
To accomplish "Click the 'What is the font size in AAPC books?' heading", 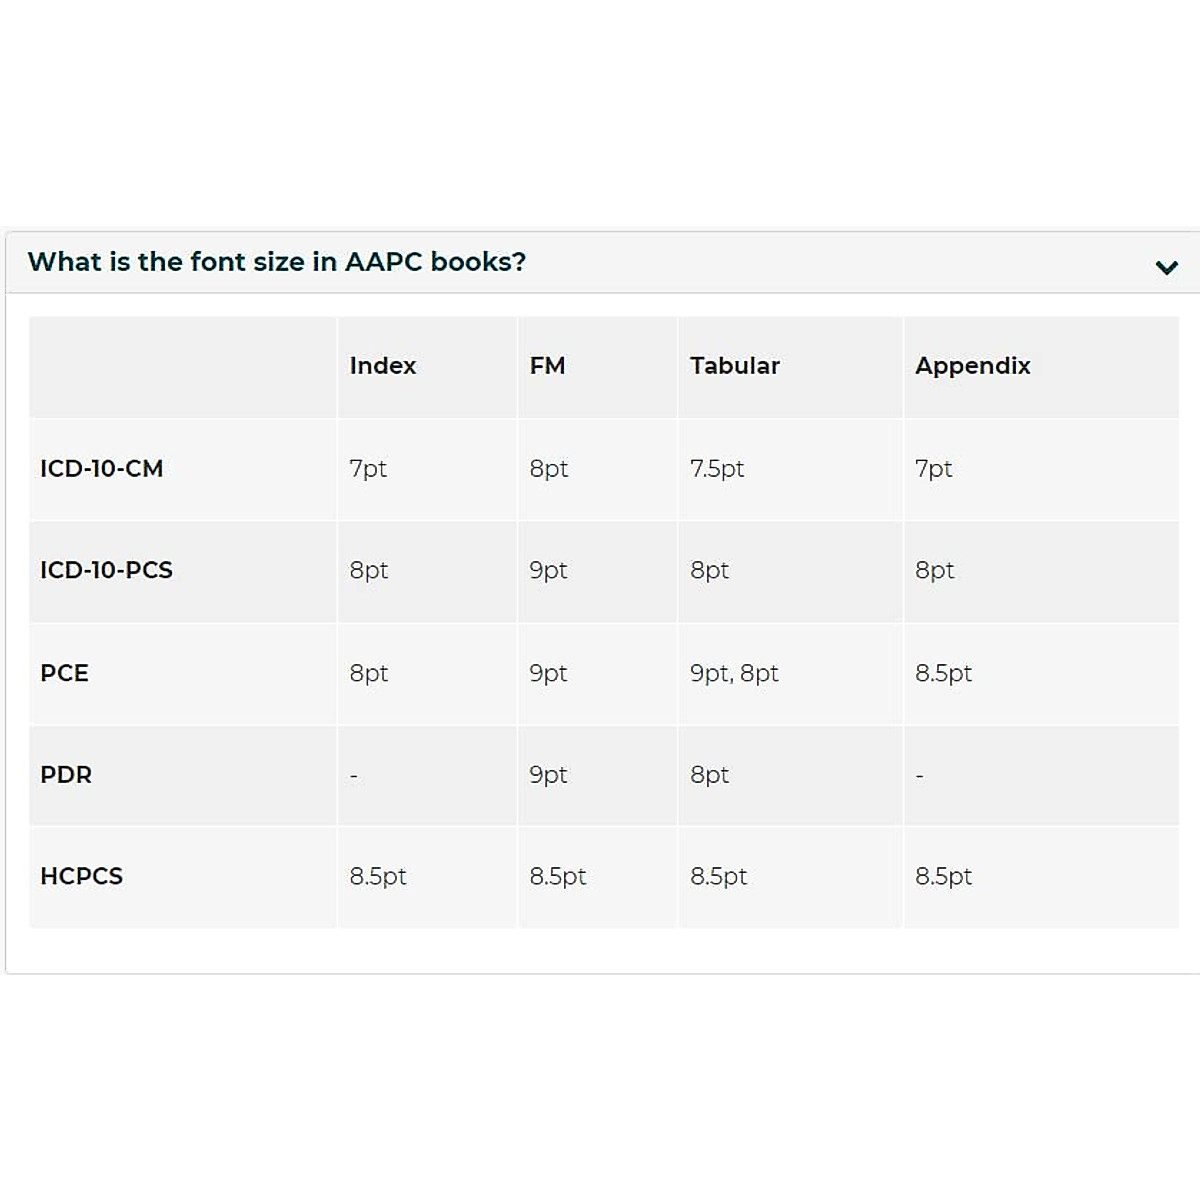I will coord(277,262).
